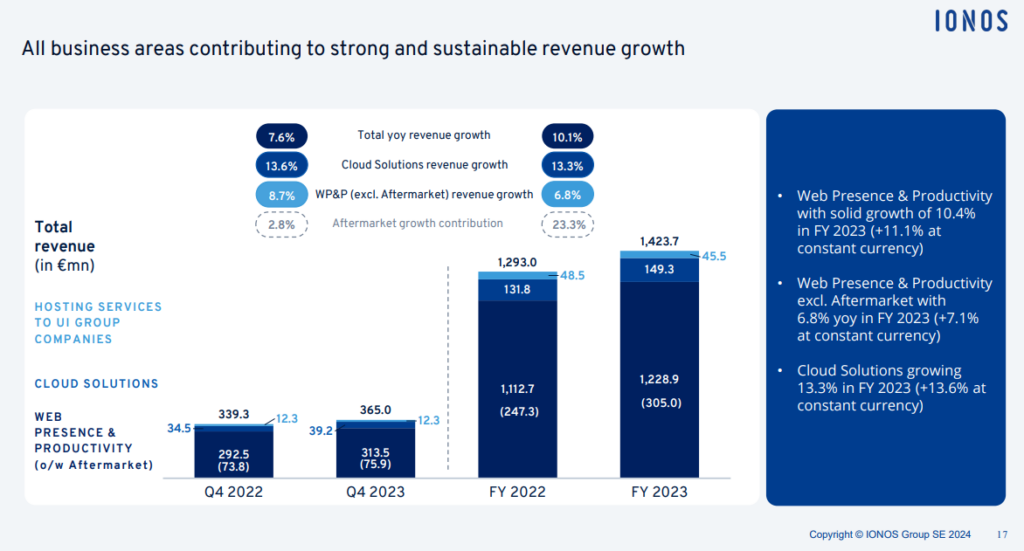Click the 39.2 Cloud Solutions value

click(x=321, y=431)
